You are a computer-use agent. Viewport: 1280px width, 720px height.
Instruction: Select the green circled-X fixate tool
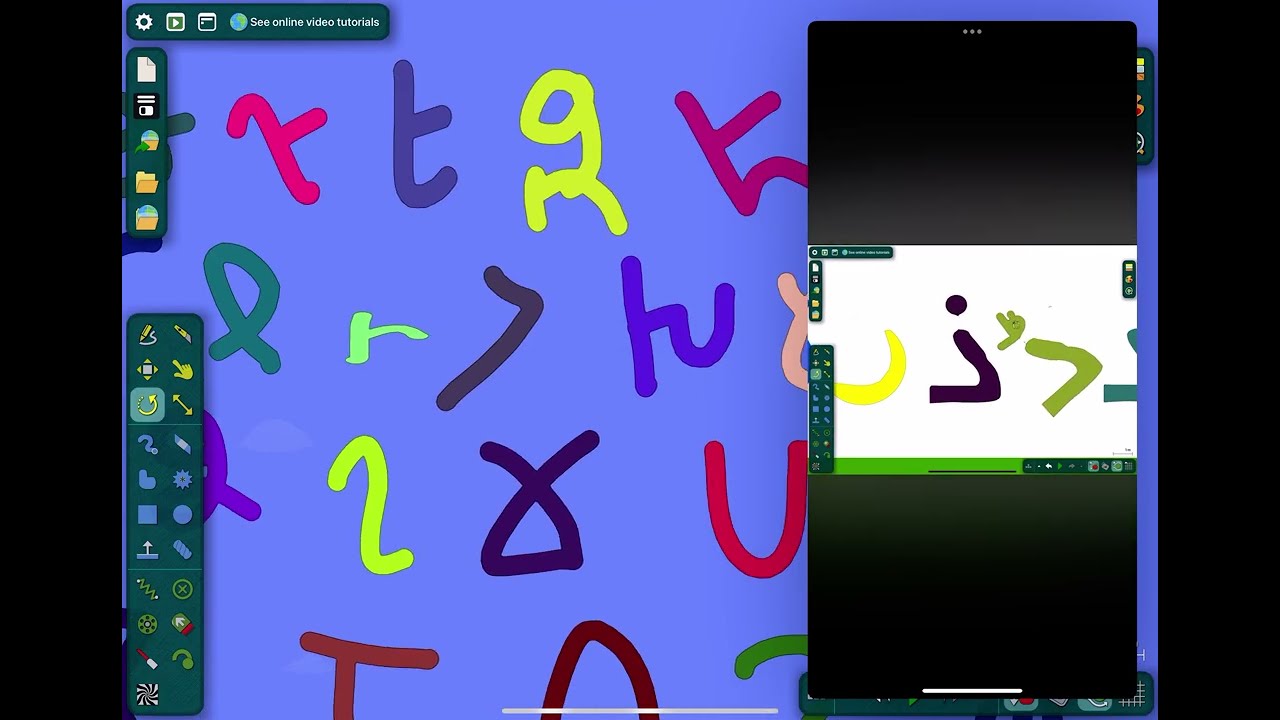tap(182, 589)
